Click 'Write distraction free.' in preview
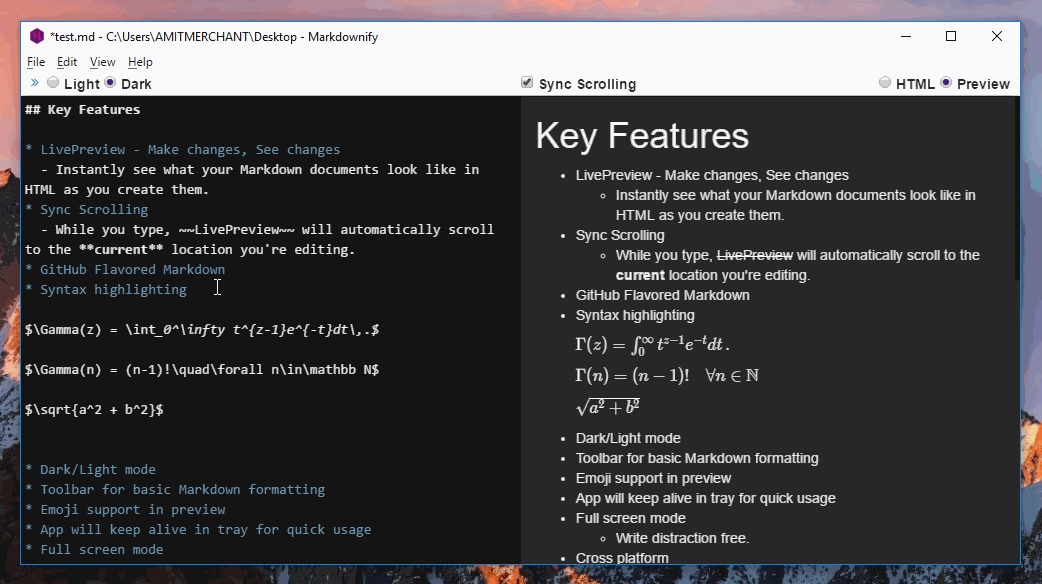This screenshot has width=1042, height=584. click(682, 538)
